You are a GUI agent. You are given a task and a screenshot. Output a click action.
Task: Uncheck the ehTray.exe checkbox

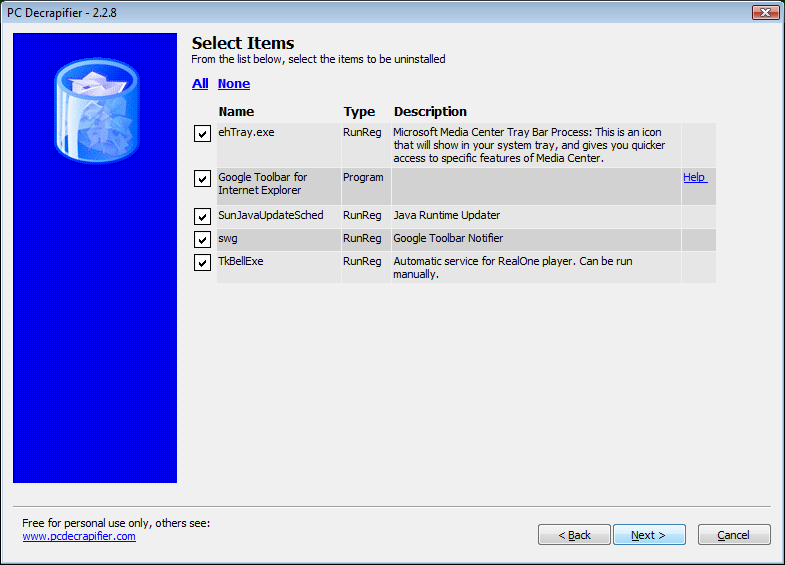pyautogui.click(x=202, y=134)
